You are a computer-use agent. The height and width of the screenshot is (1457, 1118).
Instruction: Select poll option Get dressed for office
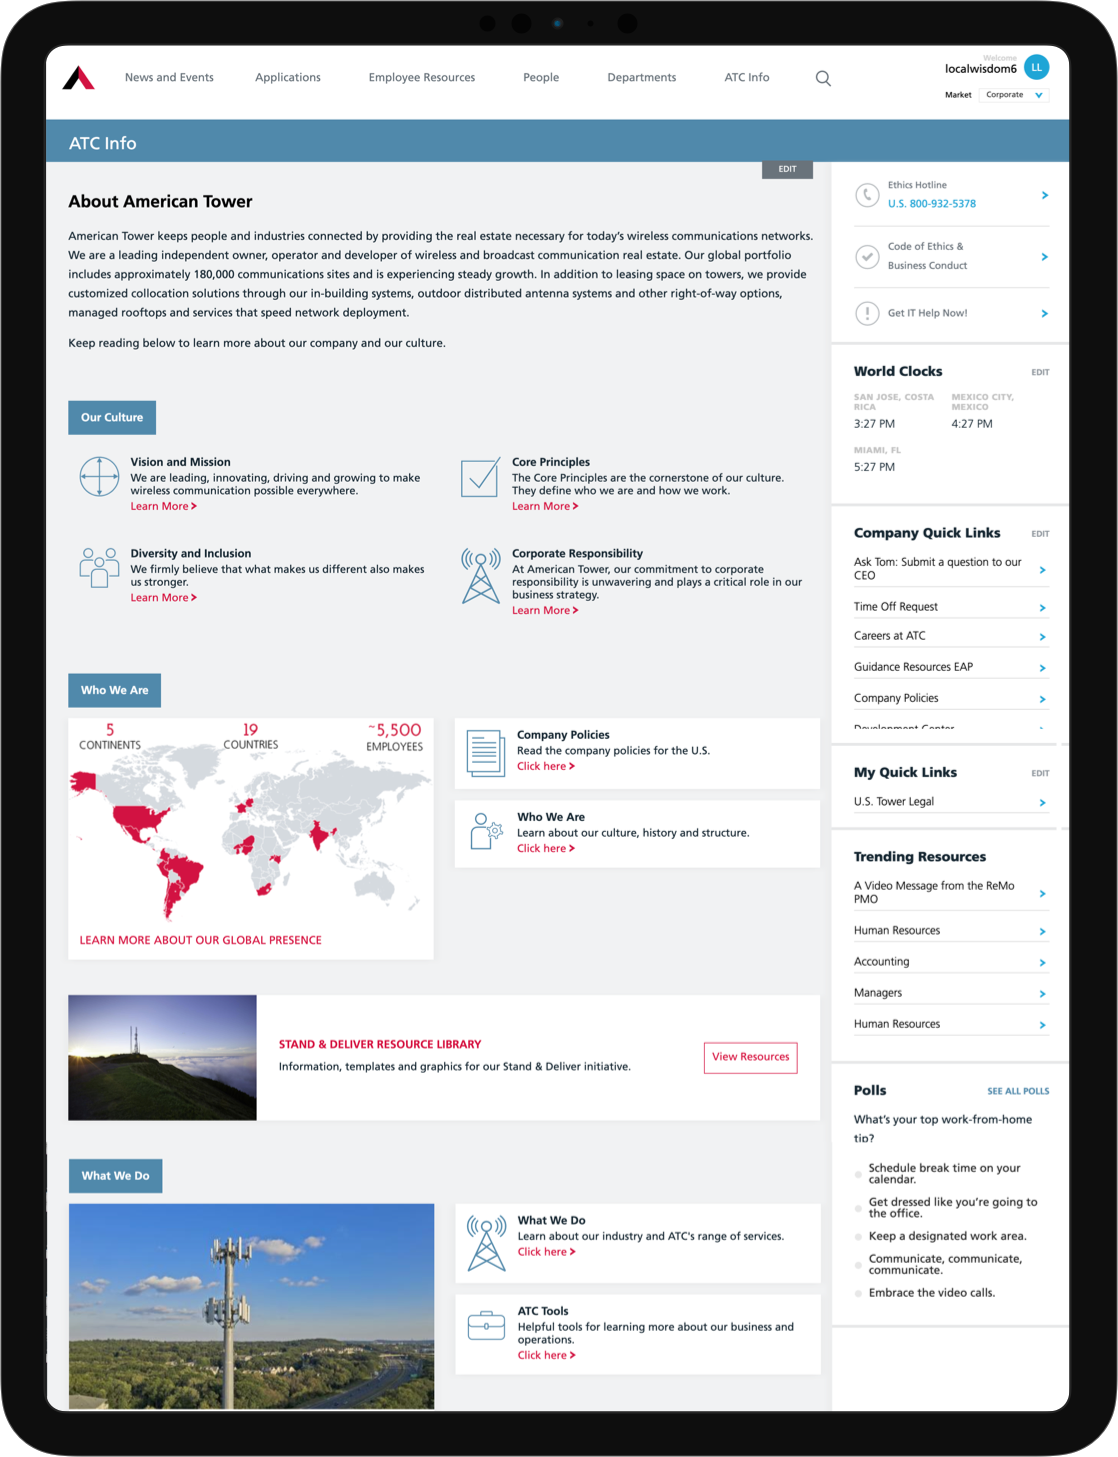[x=858, y=1208]
